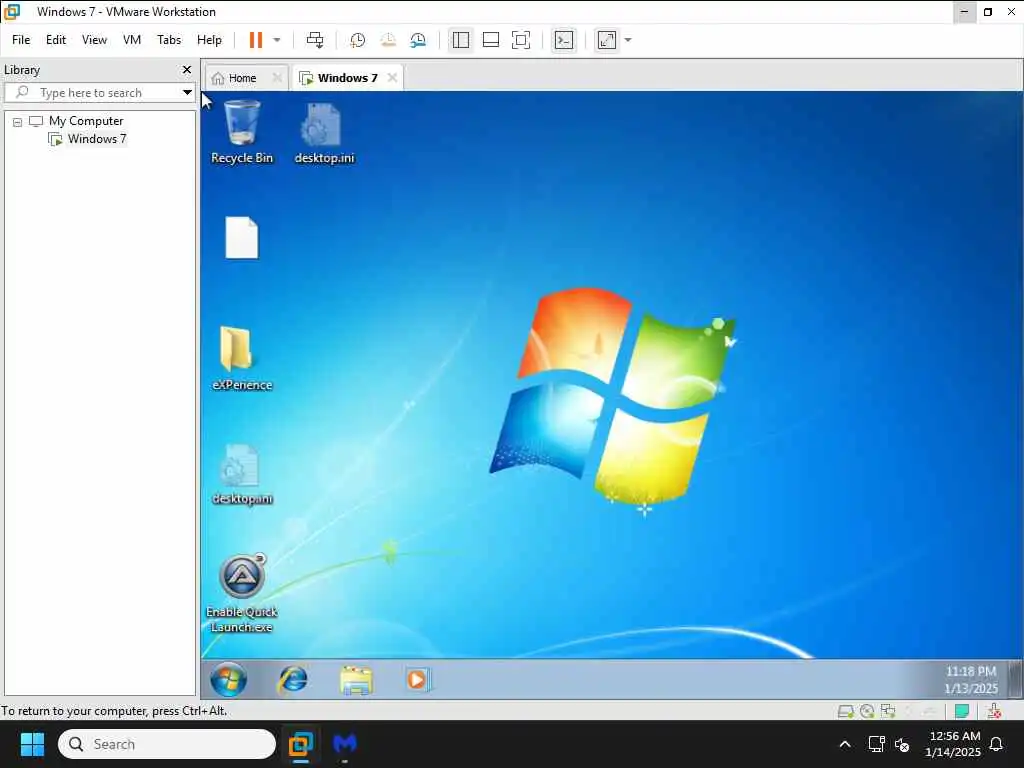The height and width of the screenshot is (768, 1024).
Task: Close the Library panel
Action: click(187, 69)
